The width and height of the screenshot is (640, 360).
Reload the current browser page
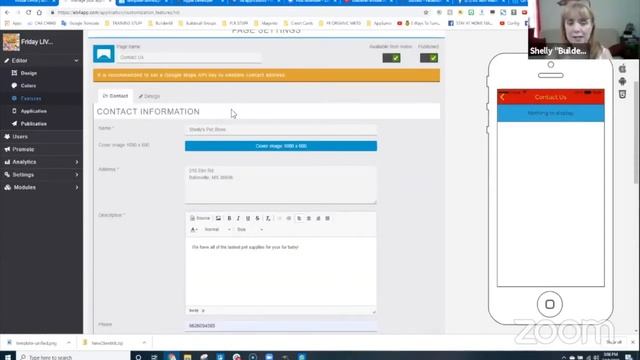28,13
